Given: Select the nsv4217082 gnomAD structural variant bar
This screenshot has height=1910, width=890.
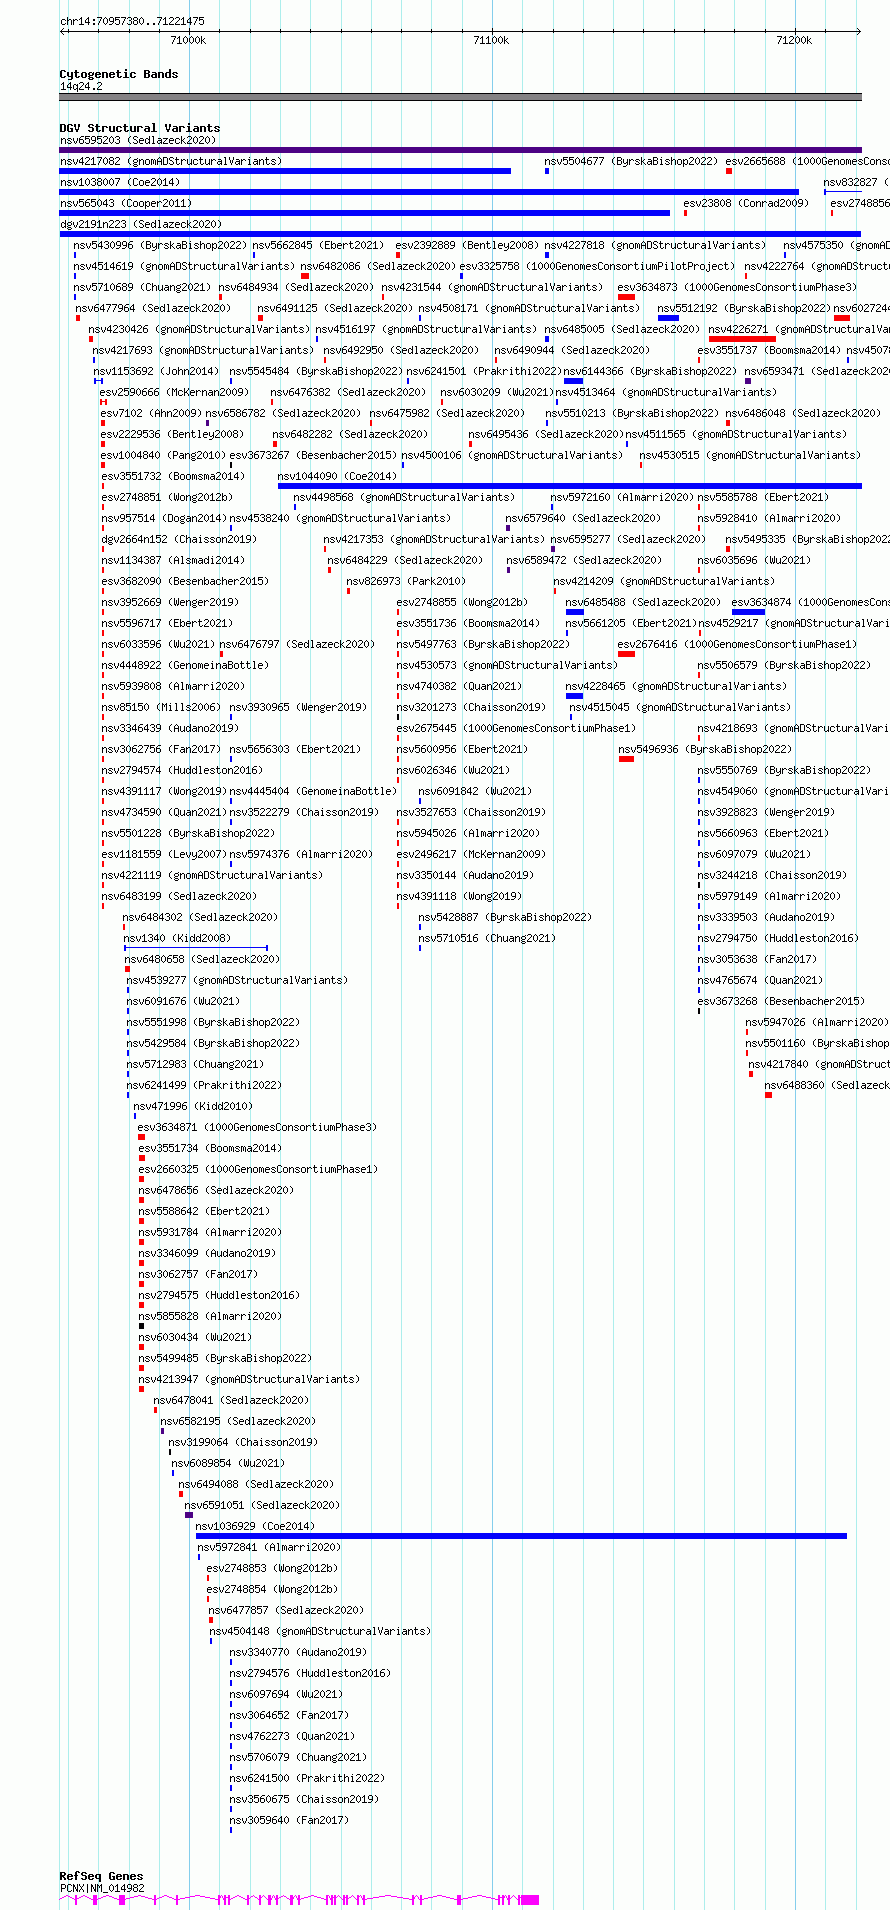Looking at the screenshot, I should tap(285, 171).
